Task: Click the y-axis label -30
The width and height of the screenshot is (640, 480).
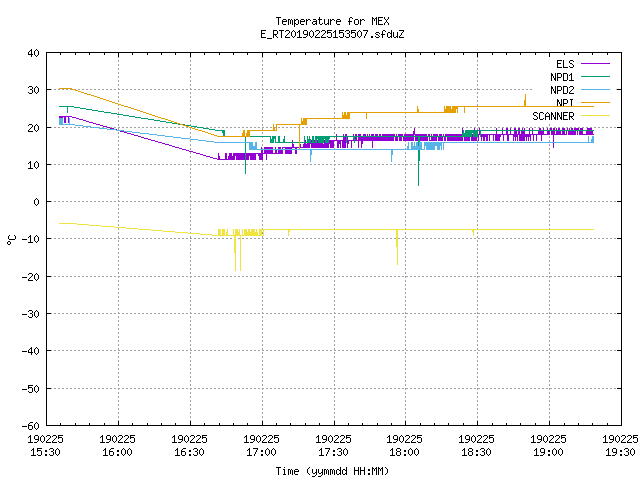Action: (x=31, y=314)
